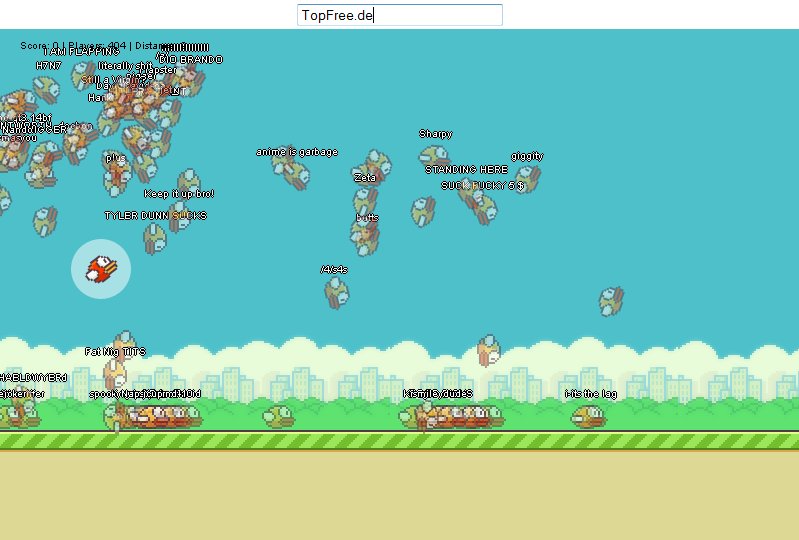Screen dimensions: 799x540
Task: Click the unlabeled green bird resting on the ground
Action: tap(278, 415)
